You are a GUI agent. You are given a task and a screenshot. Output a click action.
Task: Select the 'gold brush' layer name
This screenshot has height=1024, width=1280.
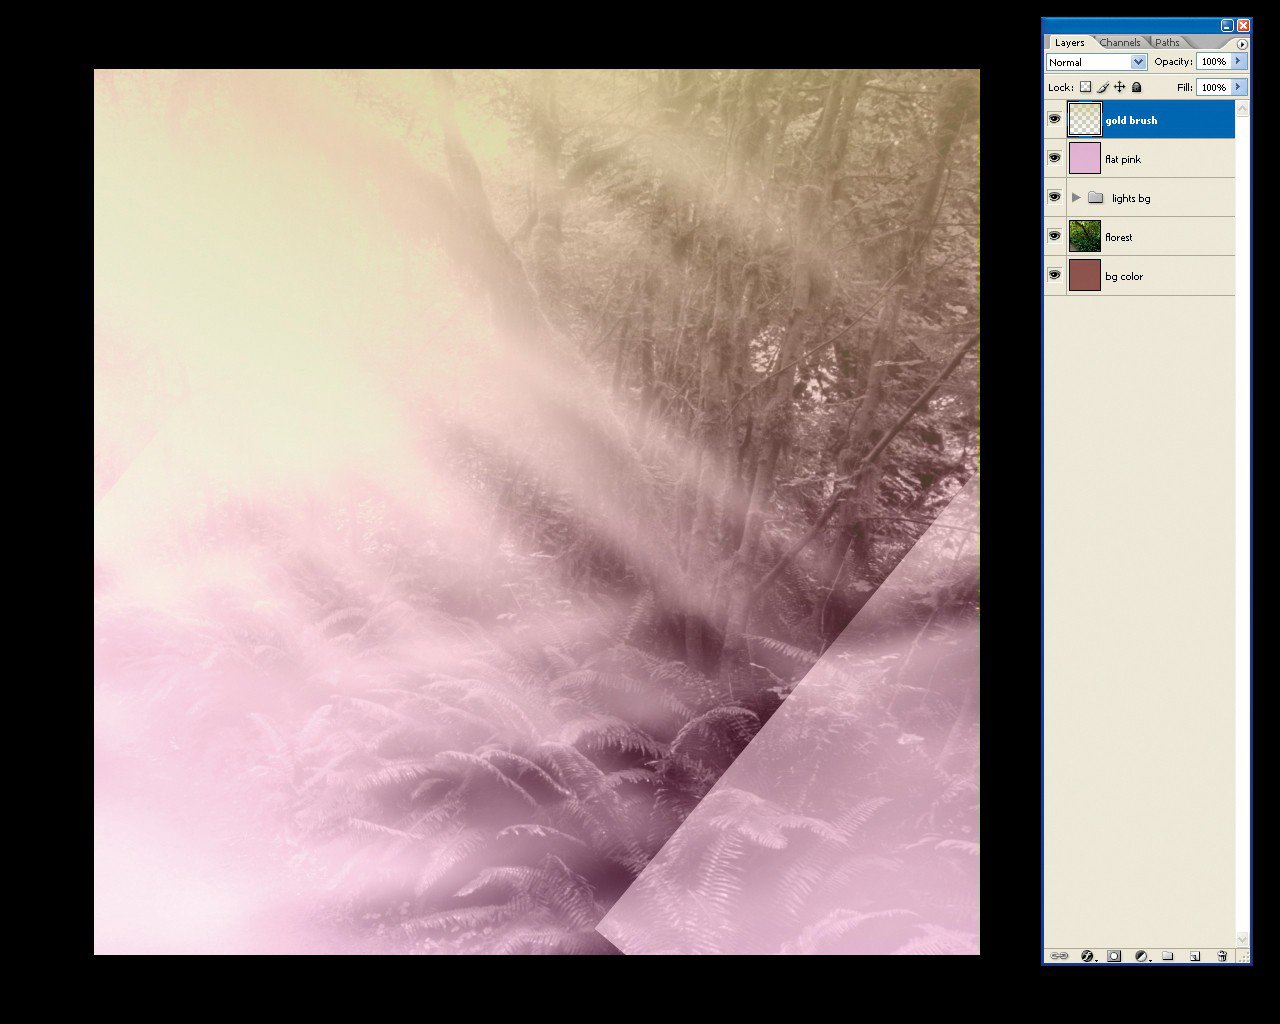click(x=1131, y=120)
